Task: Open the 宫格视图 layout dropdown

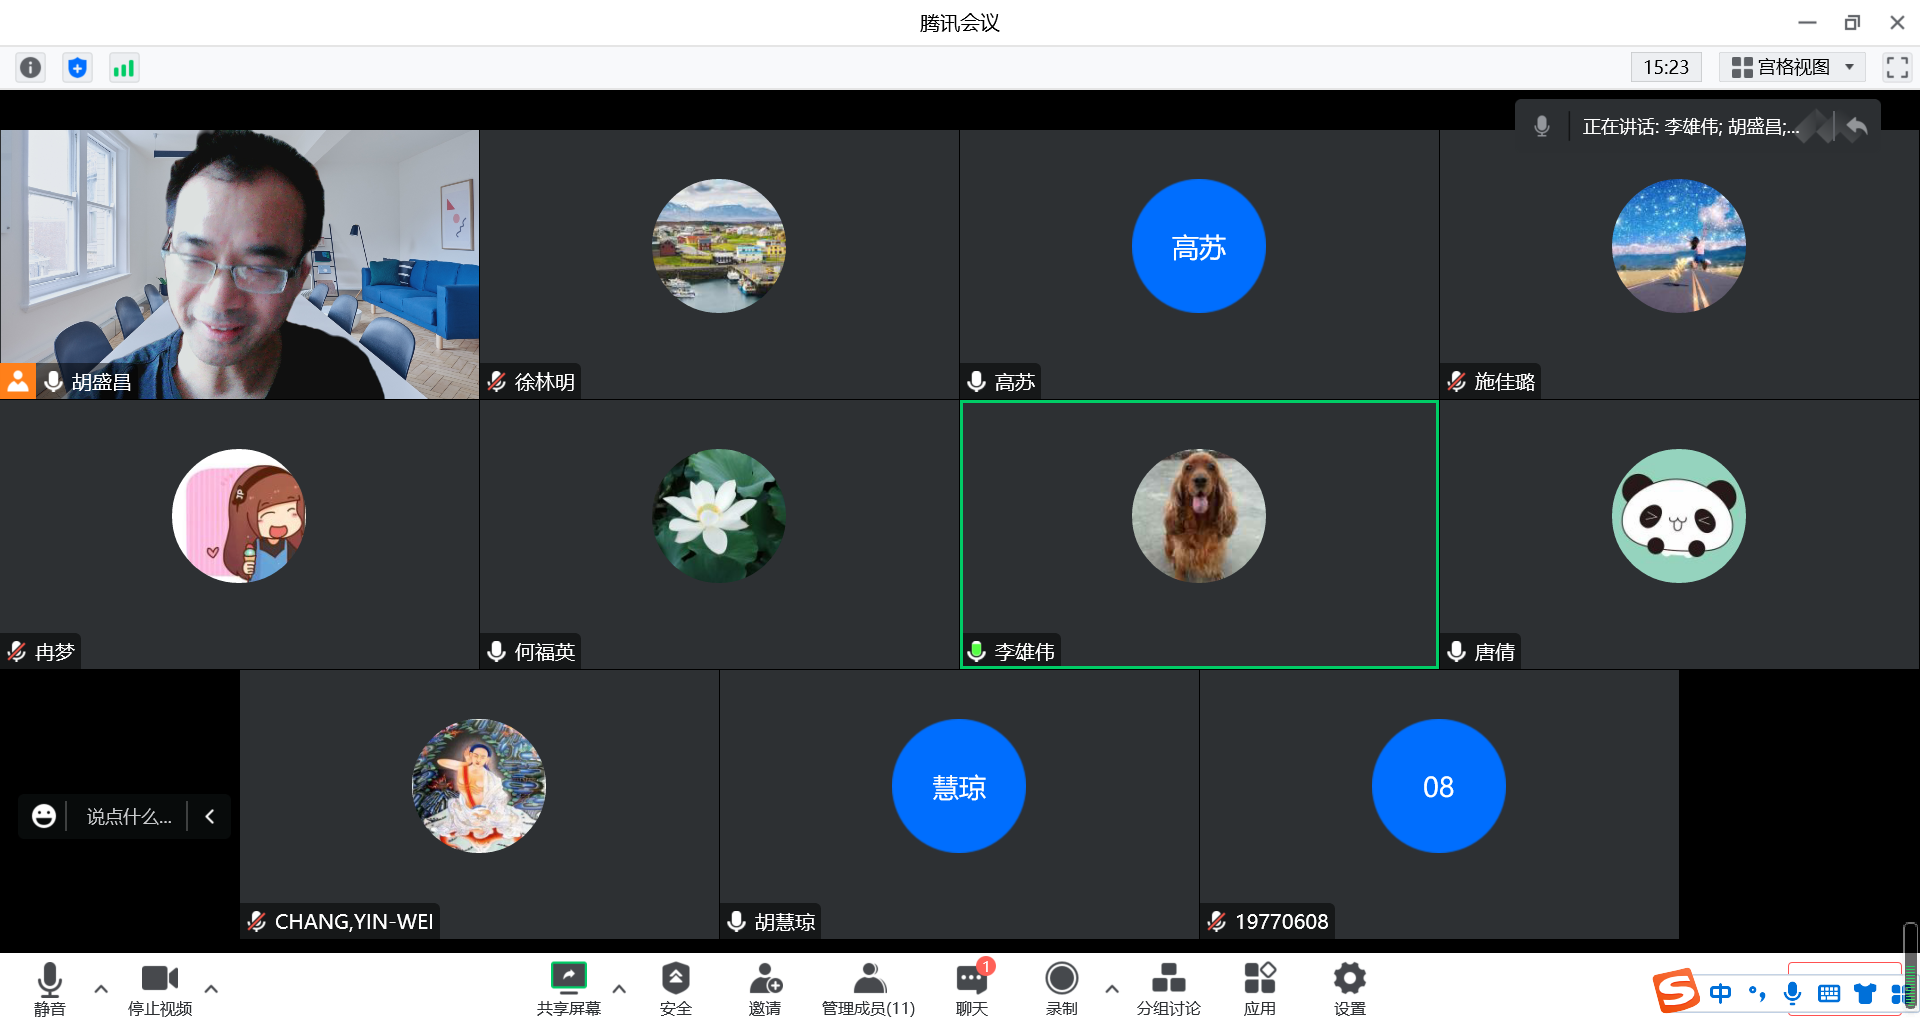Action: click(x=1792, y=67)
